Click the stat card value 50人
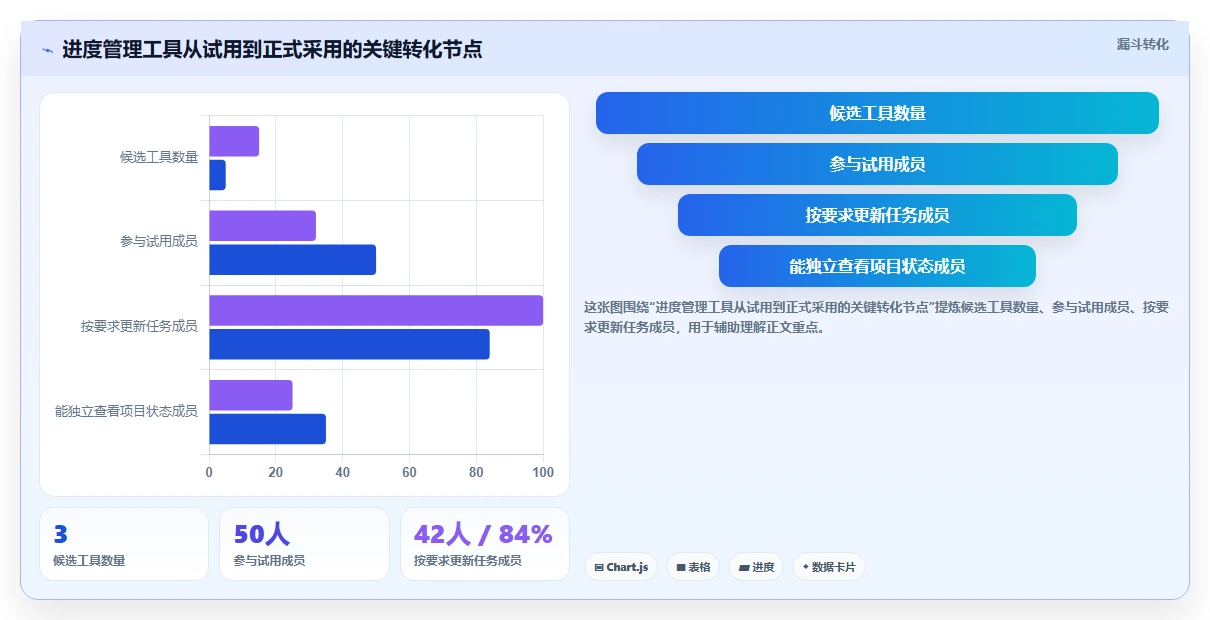 coord(262,535)
